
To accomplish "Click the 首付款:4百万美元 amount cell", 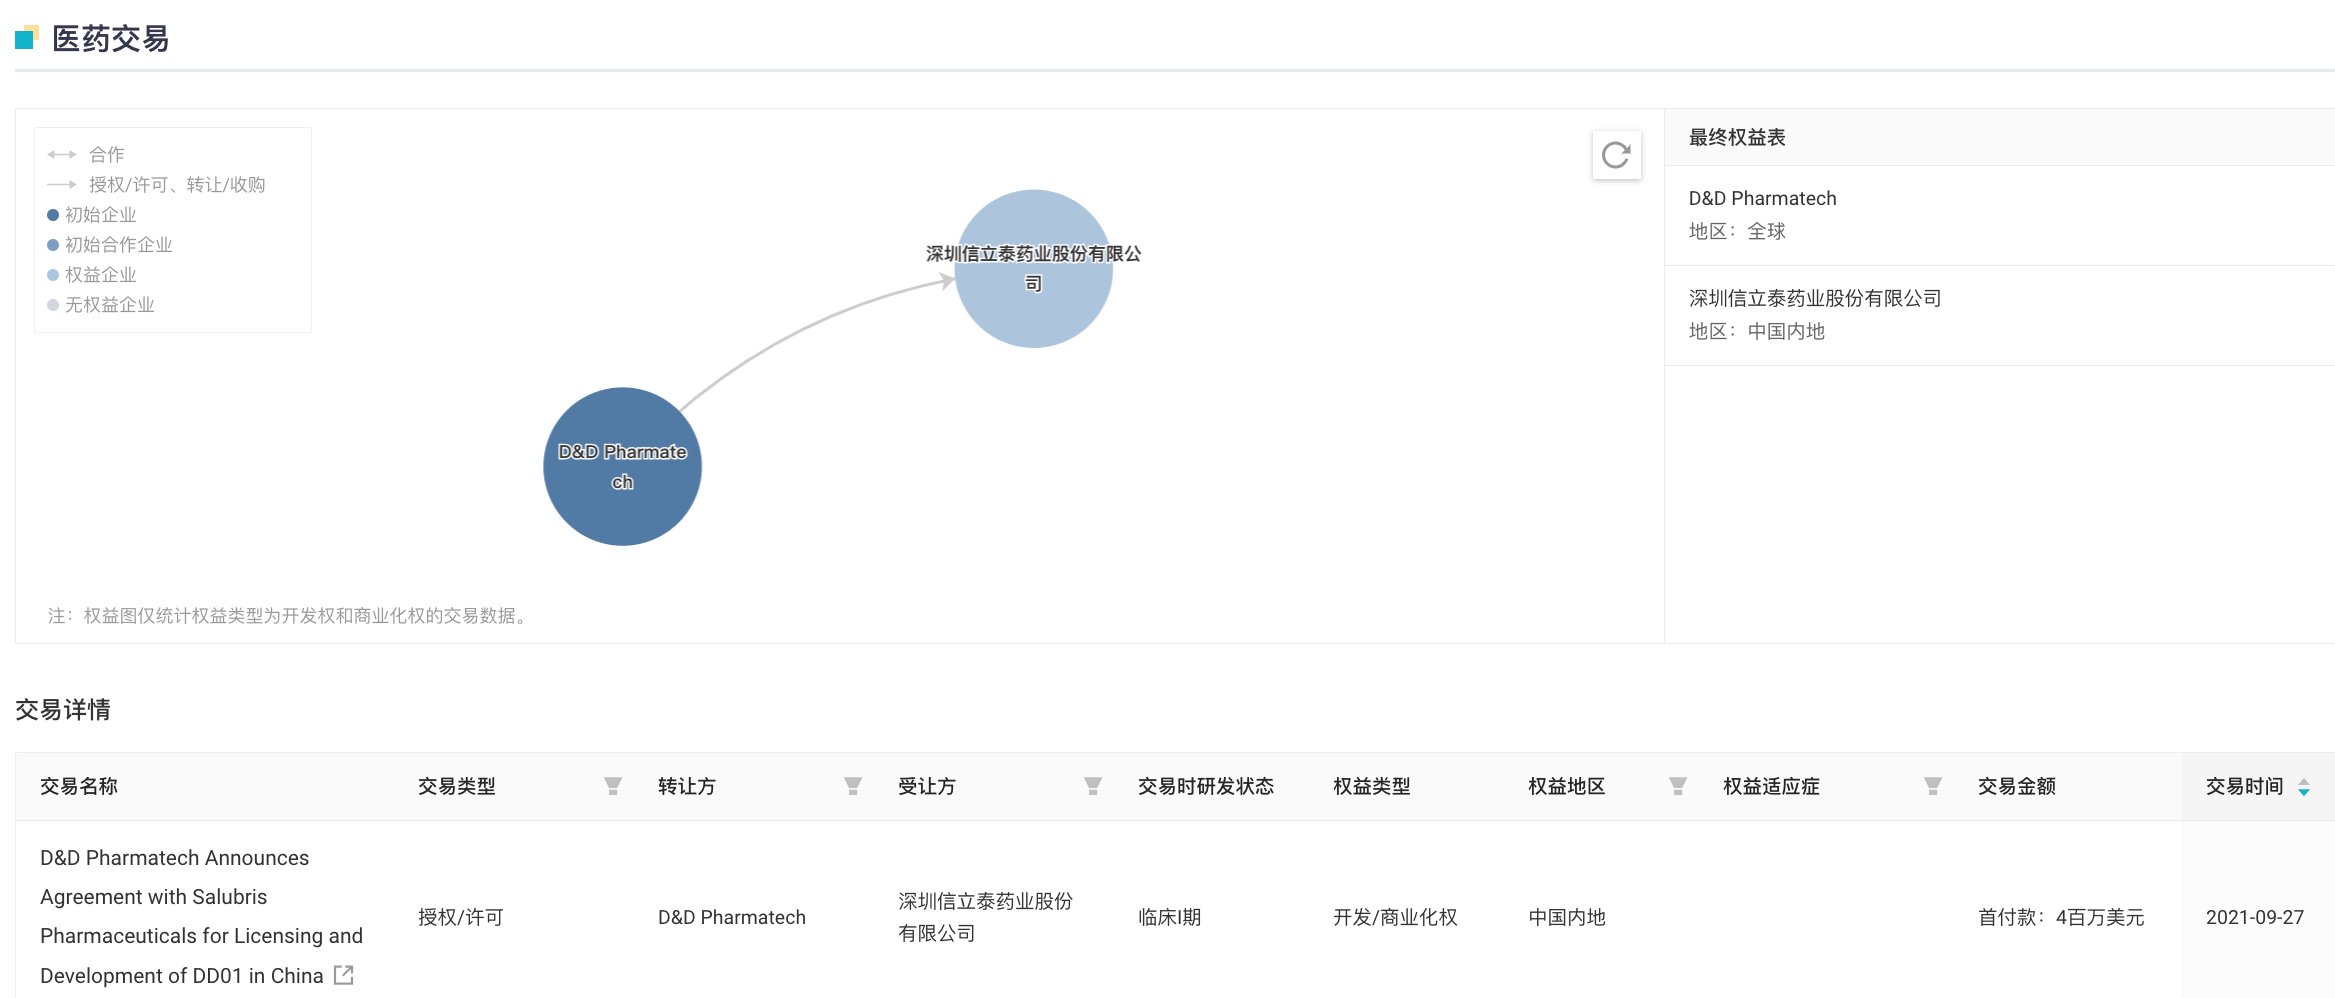I will (x=2061, y=917).
